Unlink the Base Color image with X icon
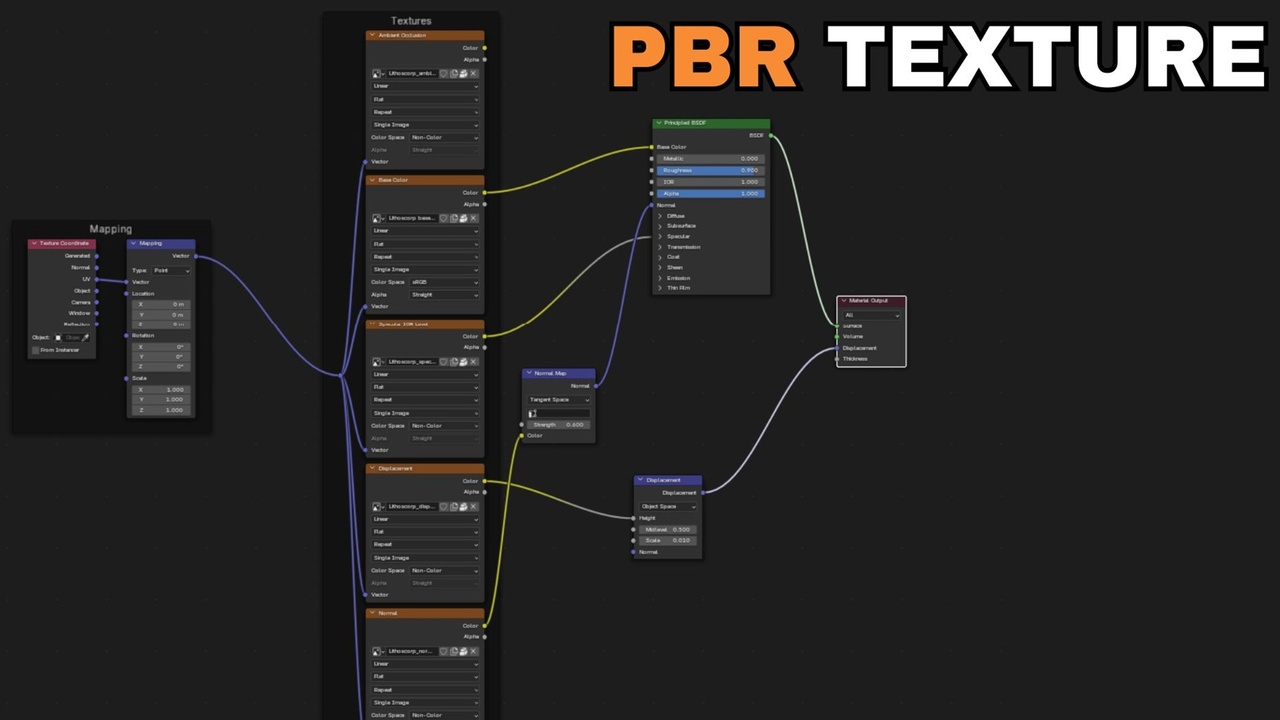The height and width of the screenshot is (720, 1280). 474,218
